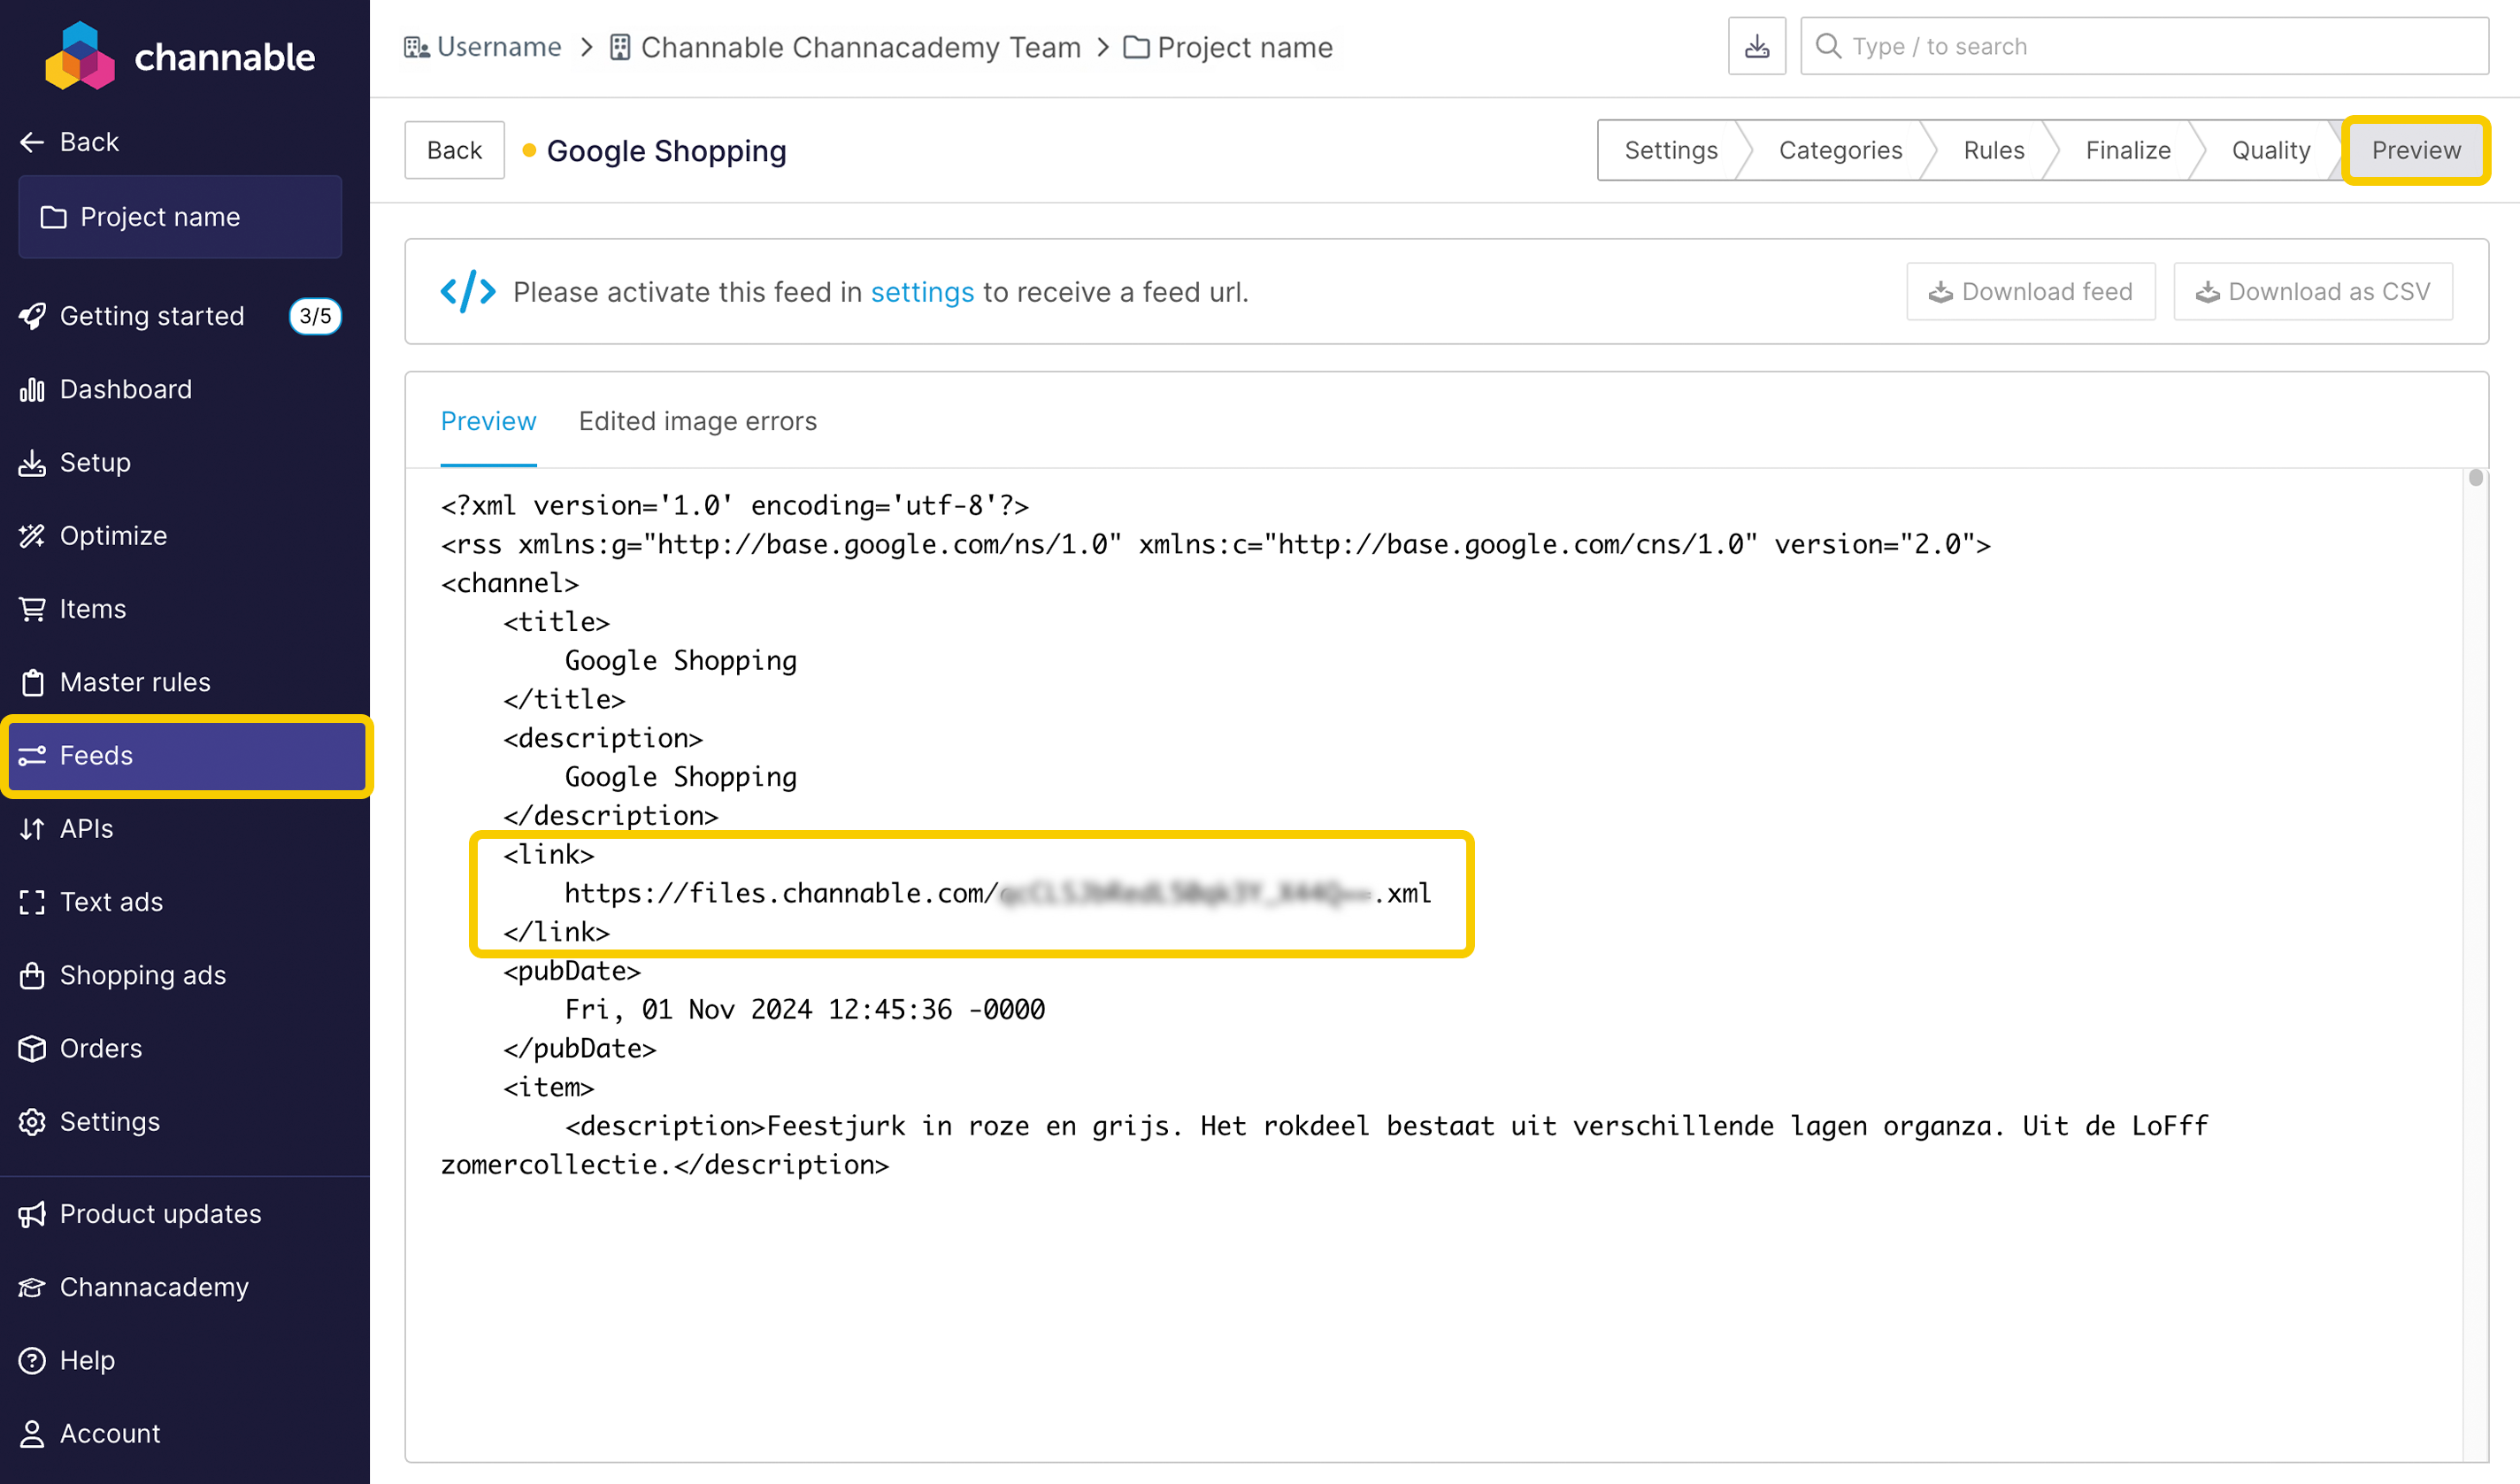The width and height of the screenshot is (2520, 1484).
Task: Click the search magnifier icon
Action: tap(1829, 46)
